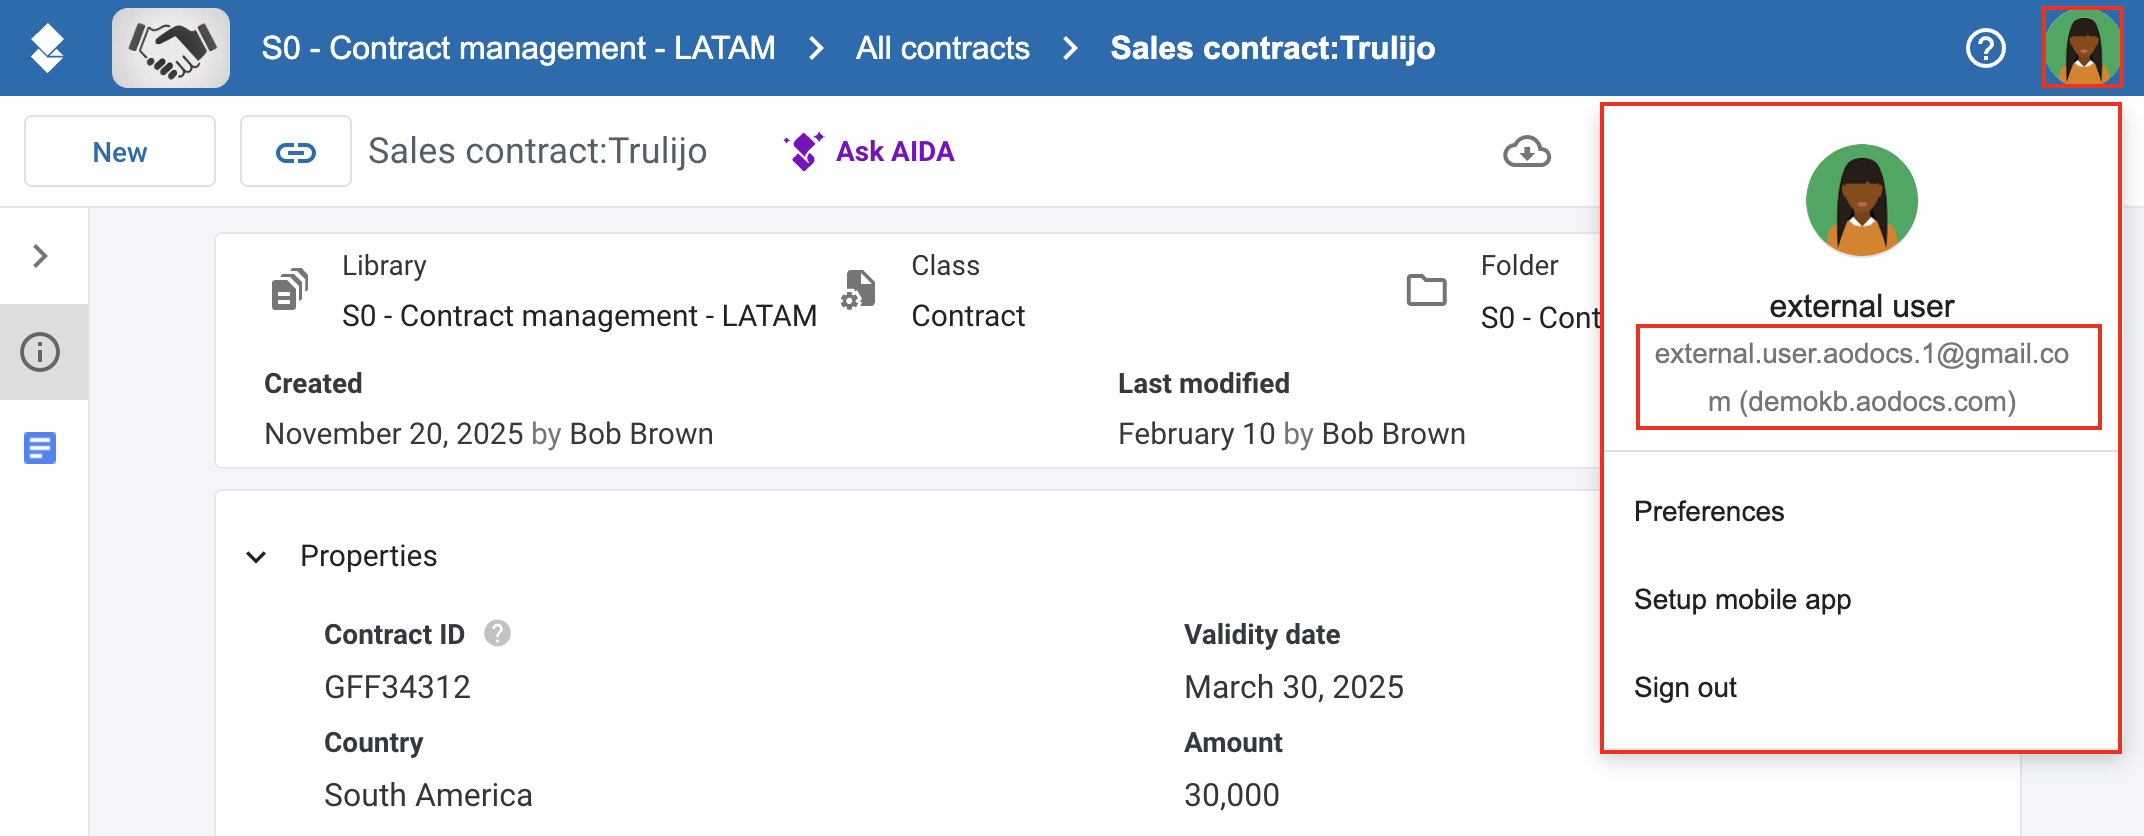Go to All contracts breadcrumb
The width and height of the screenshot is (2144, 836).
pos(942,48)
